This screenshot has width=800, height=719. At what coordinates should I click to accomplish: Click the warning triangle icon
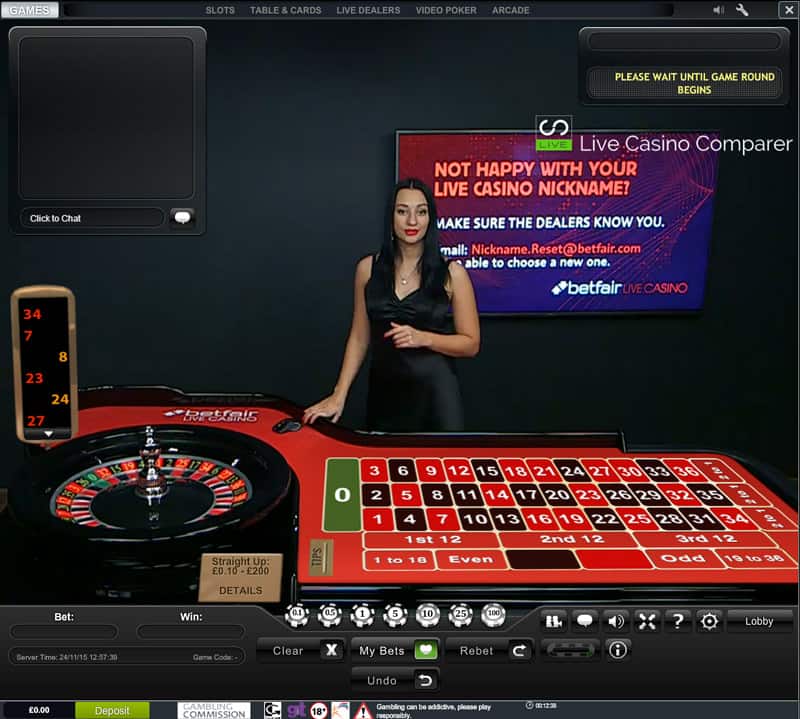click(363, 711)
